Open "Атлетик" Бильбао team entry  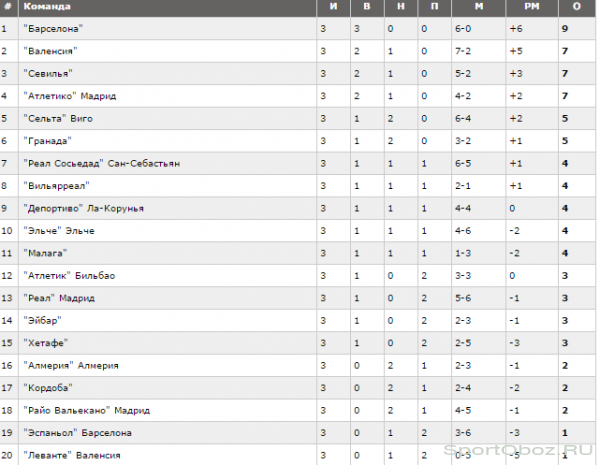coord(69,276)
